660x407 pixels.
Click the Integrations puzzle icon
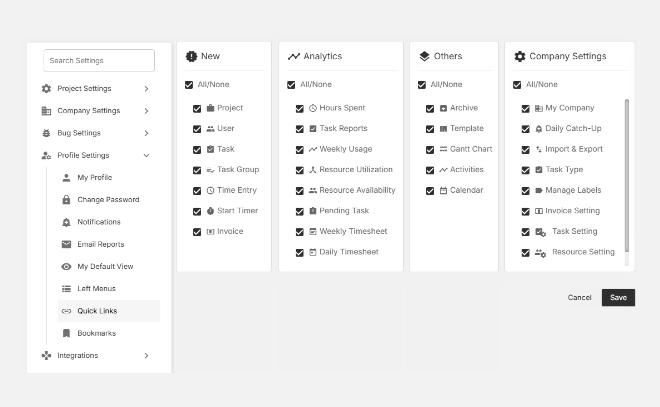point(46,356)
